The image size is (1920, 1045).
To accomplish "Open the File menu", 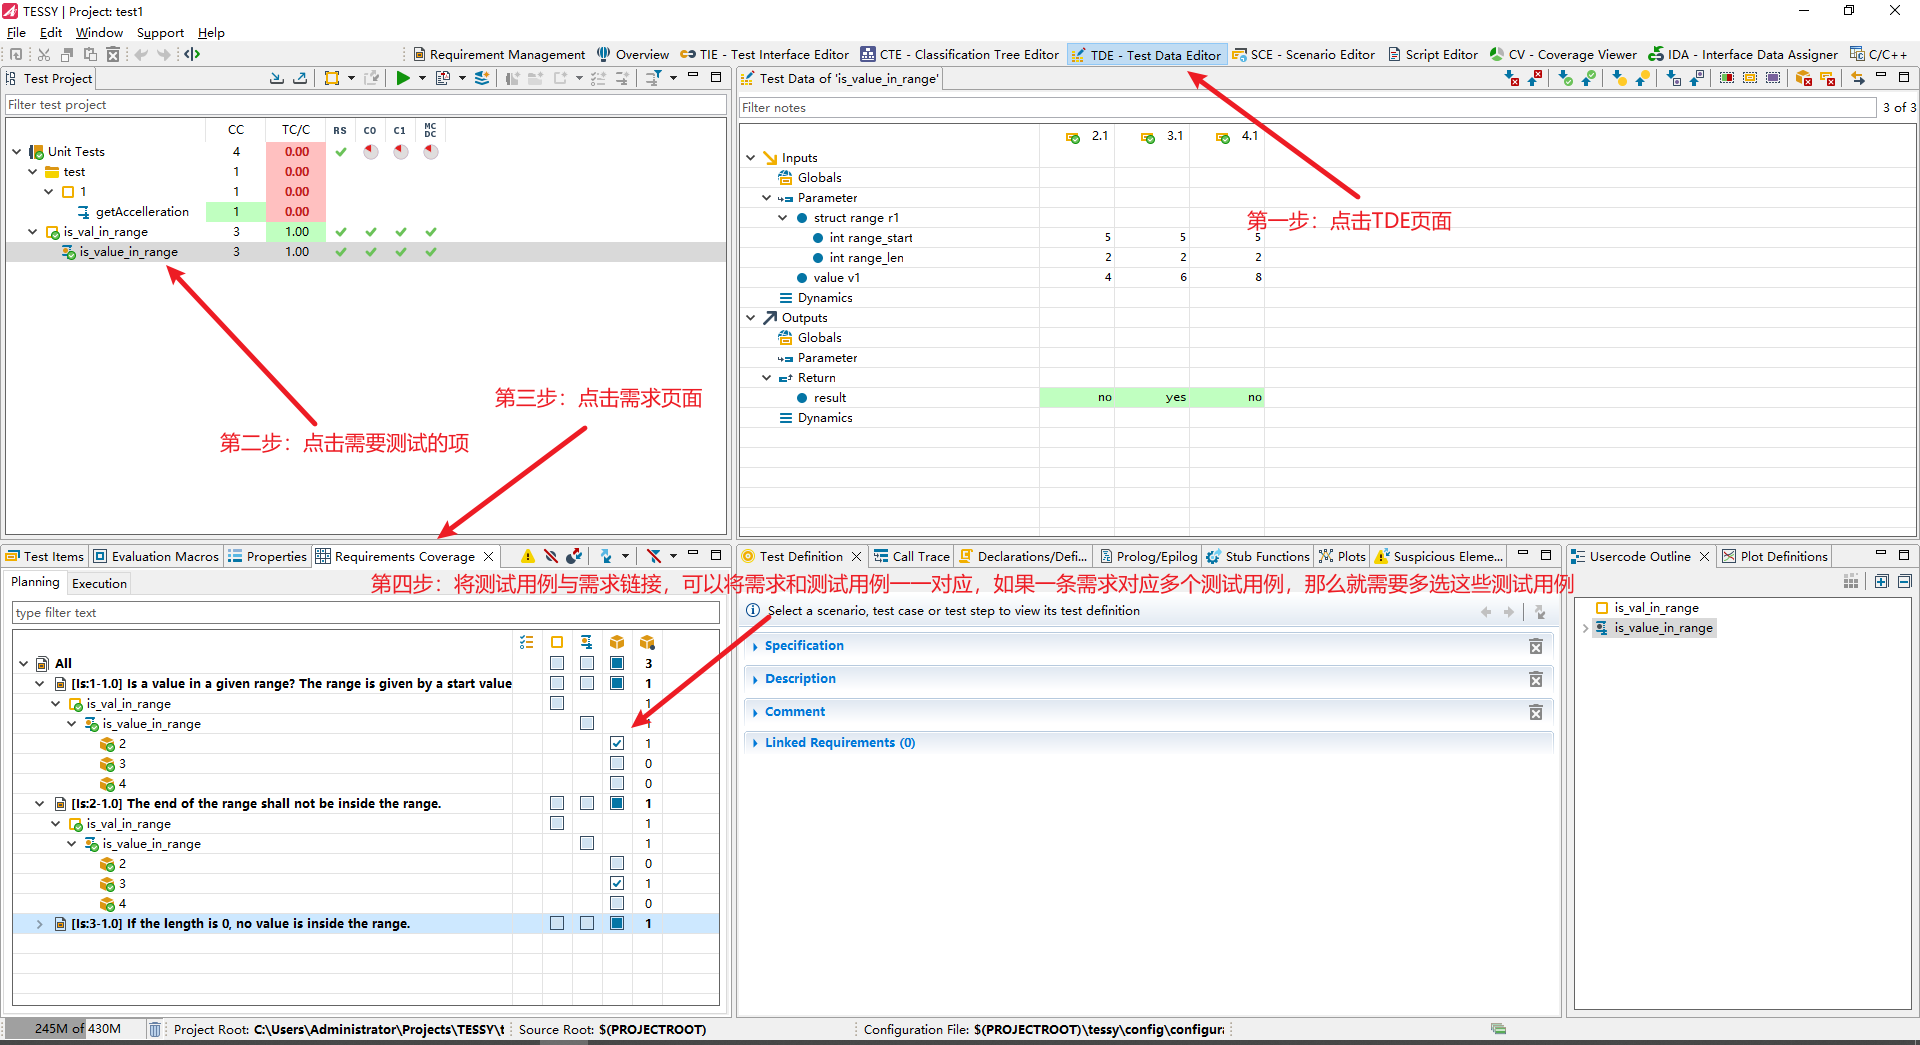I will point(16,33).
